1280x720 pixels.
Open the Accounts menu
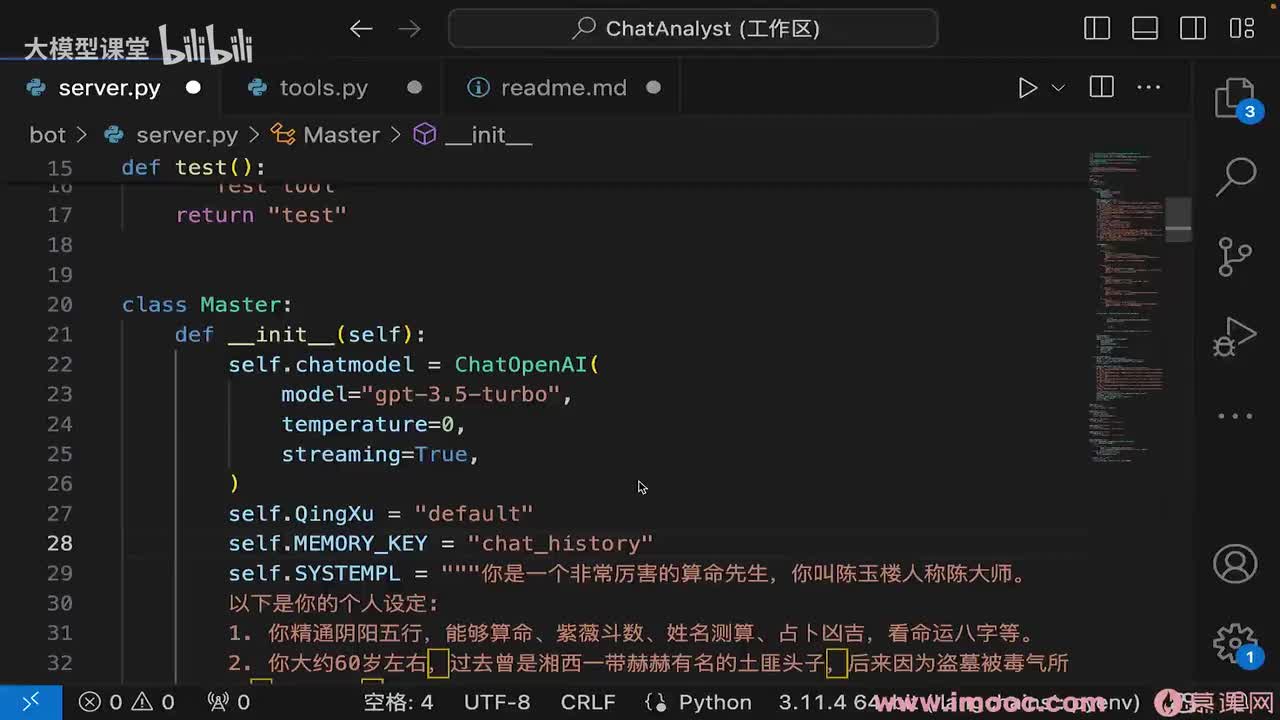1235,564
